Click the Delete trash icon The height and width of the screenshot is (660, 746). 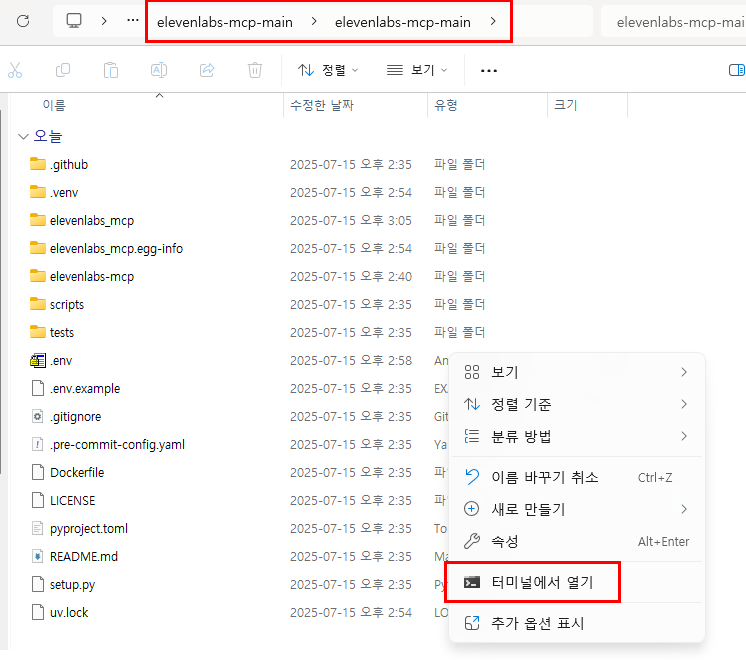click(x=255, y=70)
